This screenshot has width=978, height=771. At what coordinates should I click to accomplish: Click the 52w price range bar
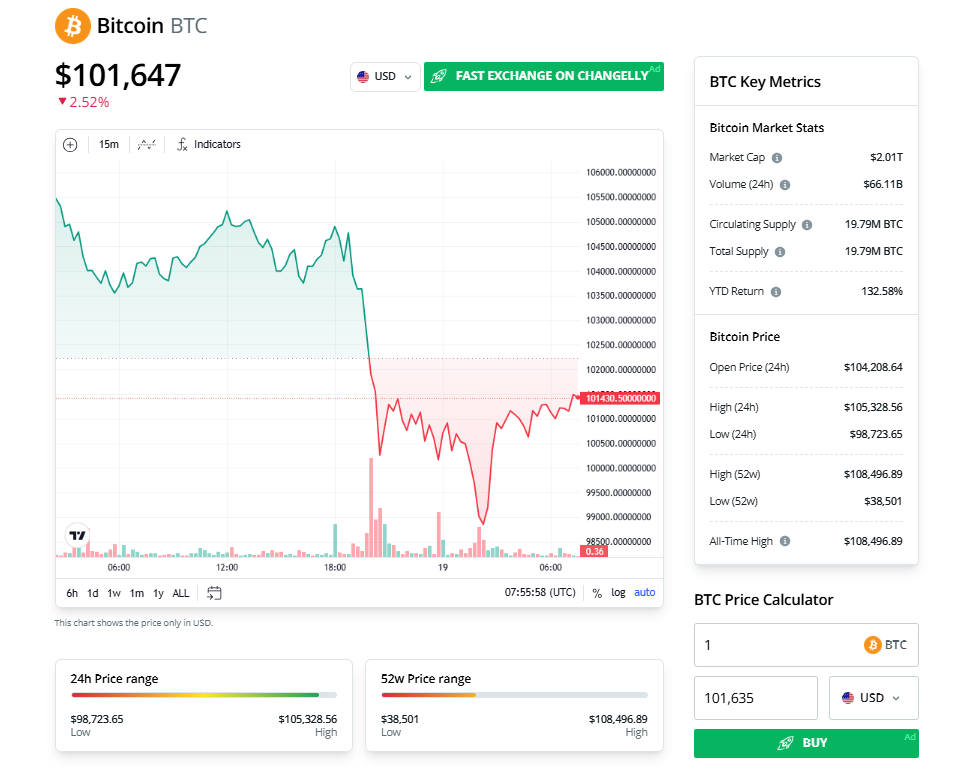pos(515,695)
